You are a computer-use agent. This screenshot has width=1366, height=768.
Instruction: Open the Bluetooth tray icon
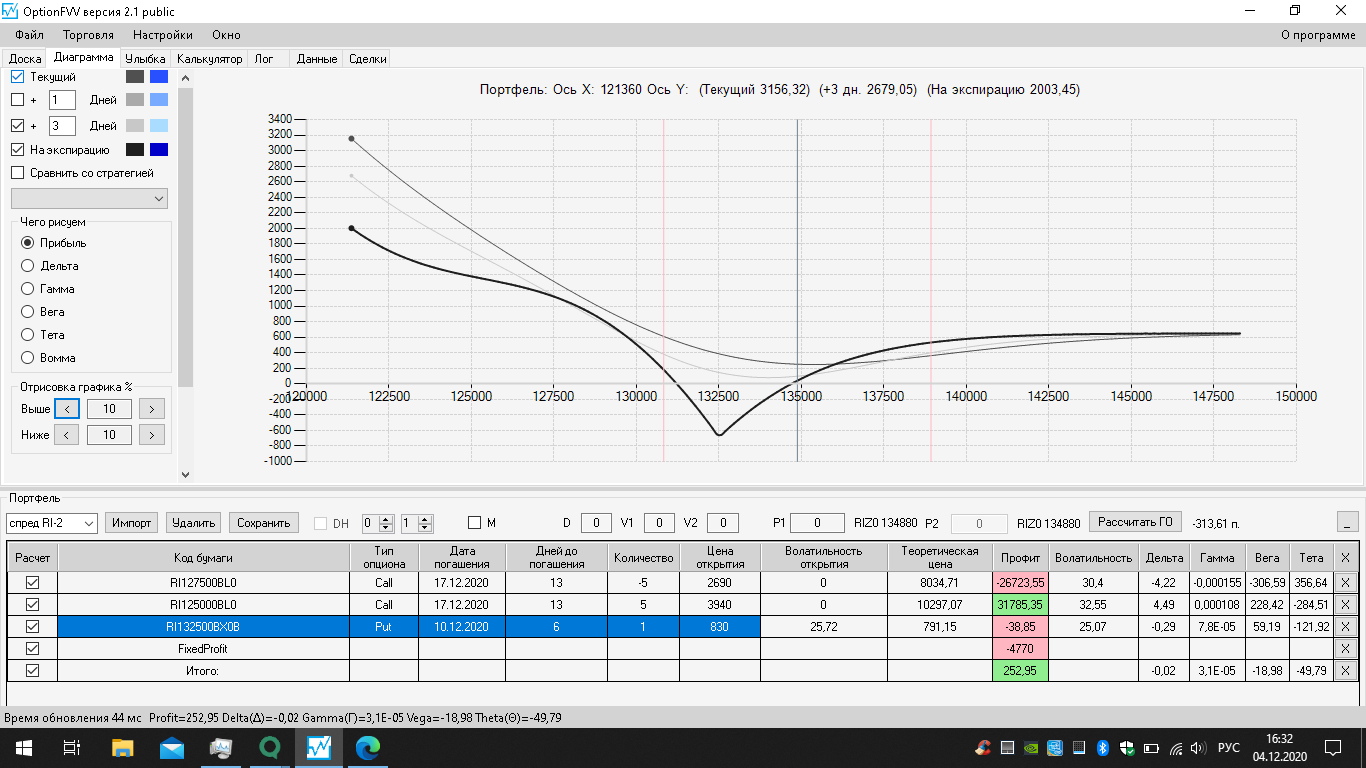click(x=1103, y=748)
